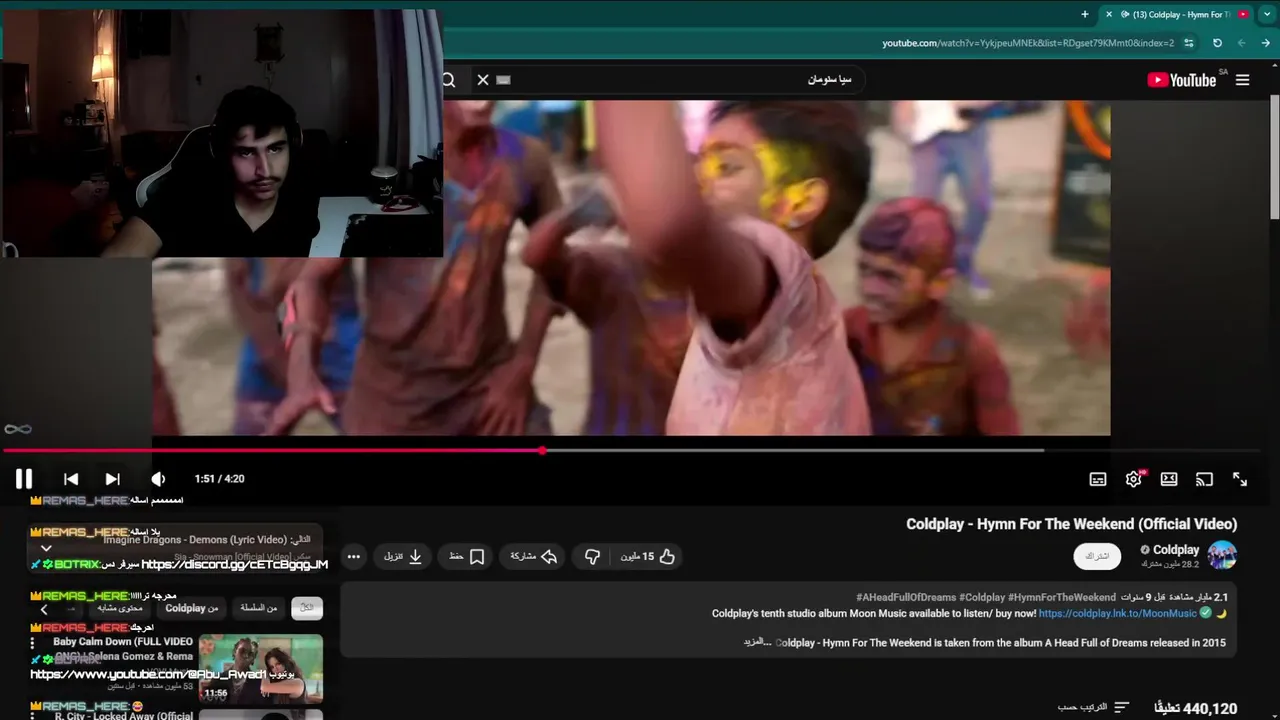
Task: Clear the search text with the X
Action: click(483, 80)
